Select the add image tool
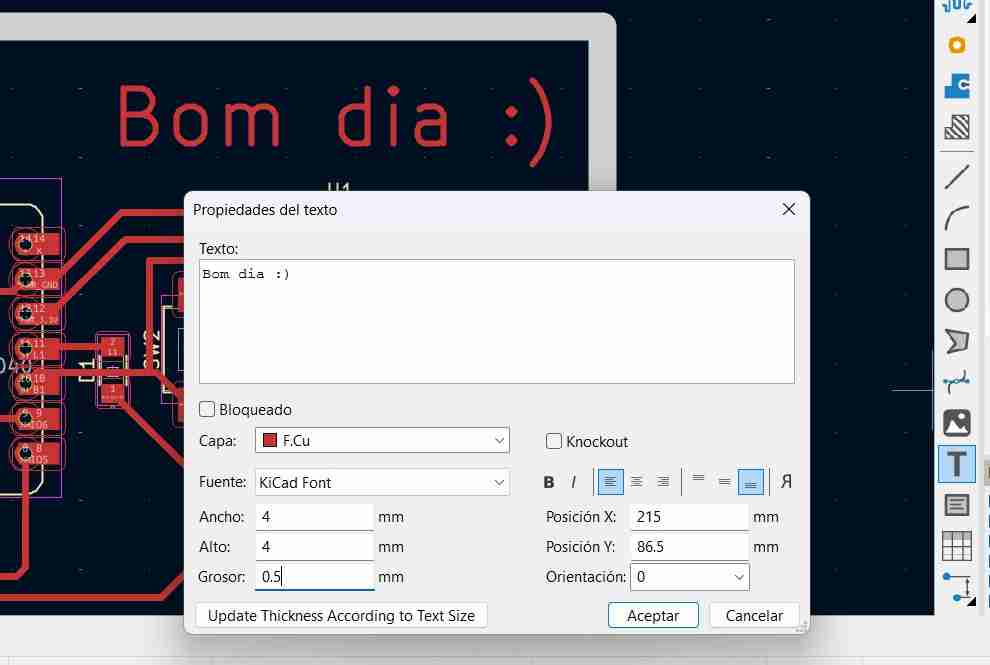Image resolution: width=990 pixels, height=665 pixels. (x=957, y=423)
